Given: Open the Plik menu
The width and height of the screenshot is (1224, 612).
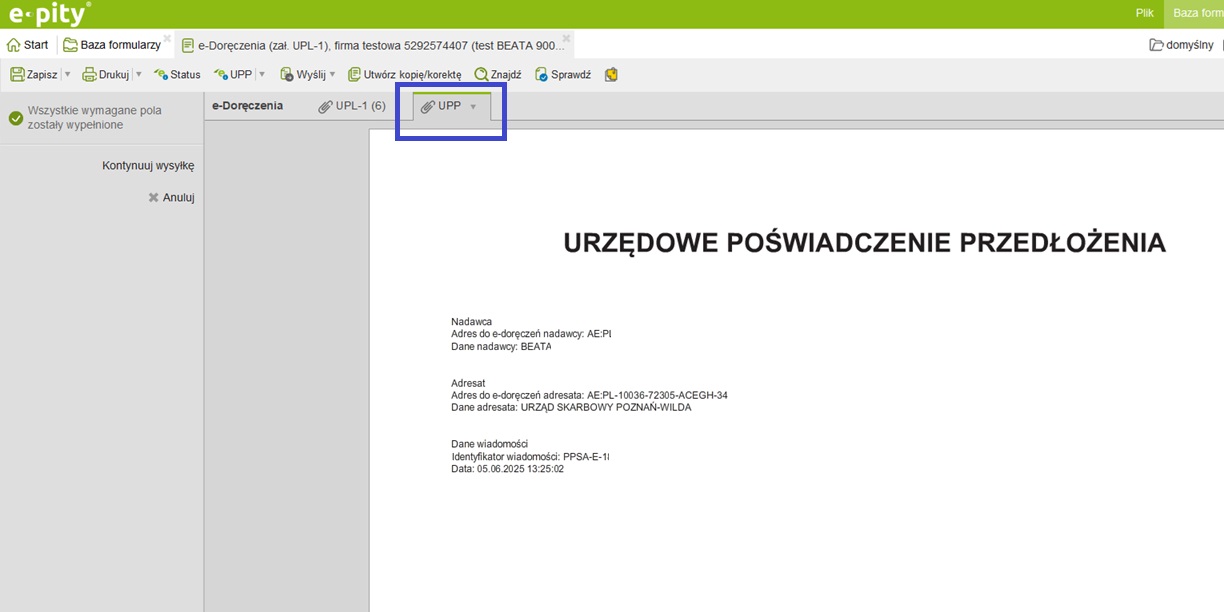Looking at the screenshot, I should pos(1145,13).
